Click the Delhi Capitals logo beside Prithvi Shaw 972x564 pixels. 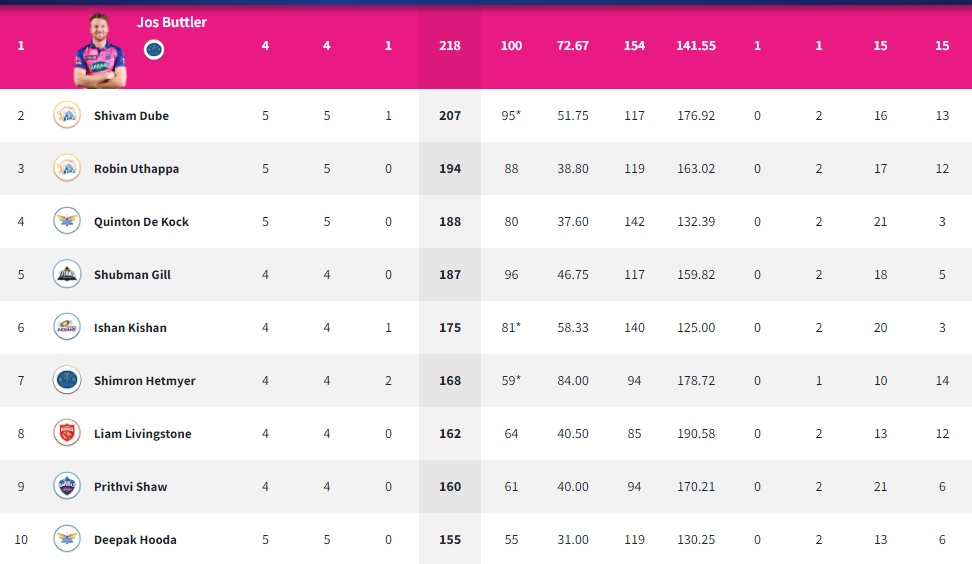[x=67, y=487]
